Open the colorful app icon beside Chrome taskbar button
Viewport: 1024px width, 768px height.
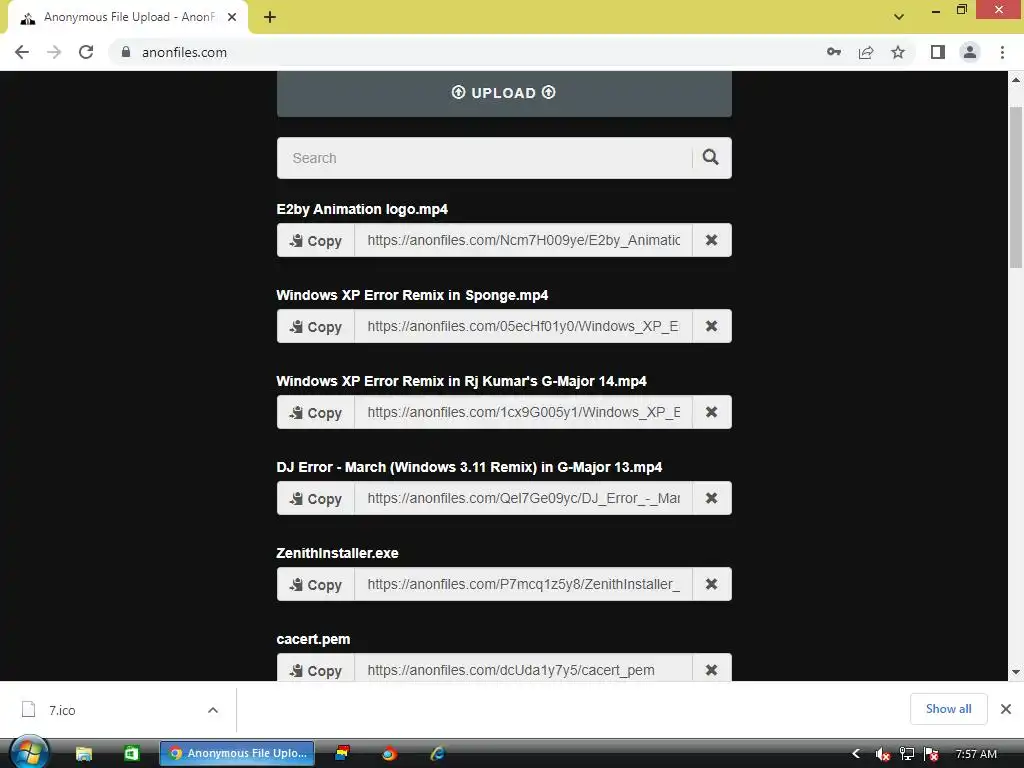[x=342, y=754]
